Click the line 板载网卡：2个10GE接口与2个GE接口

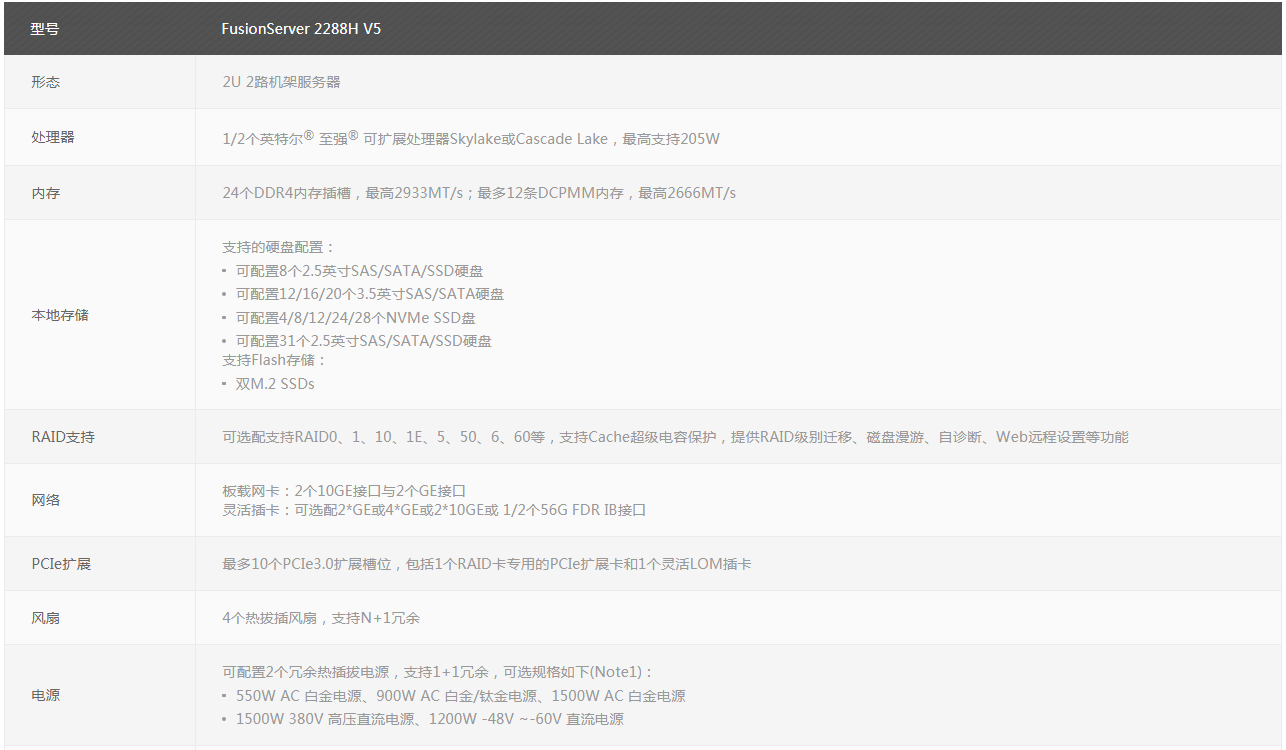point(344,491)
